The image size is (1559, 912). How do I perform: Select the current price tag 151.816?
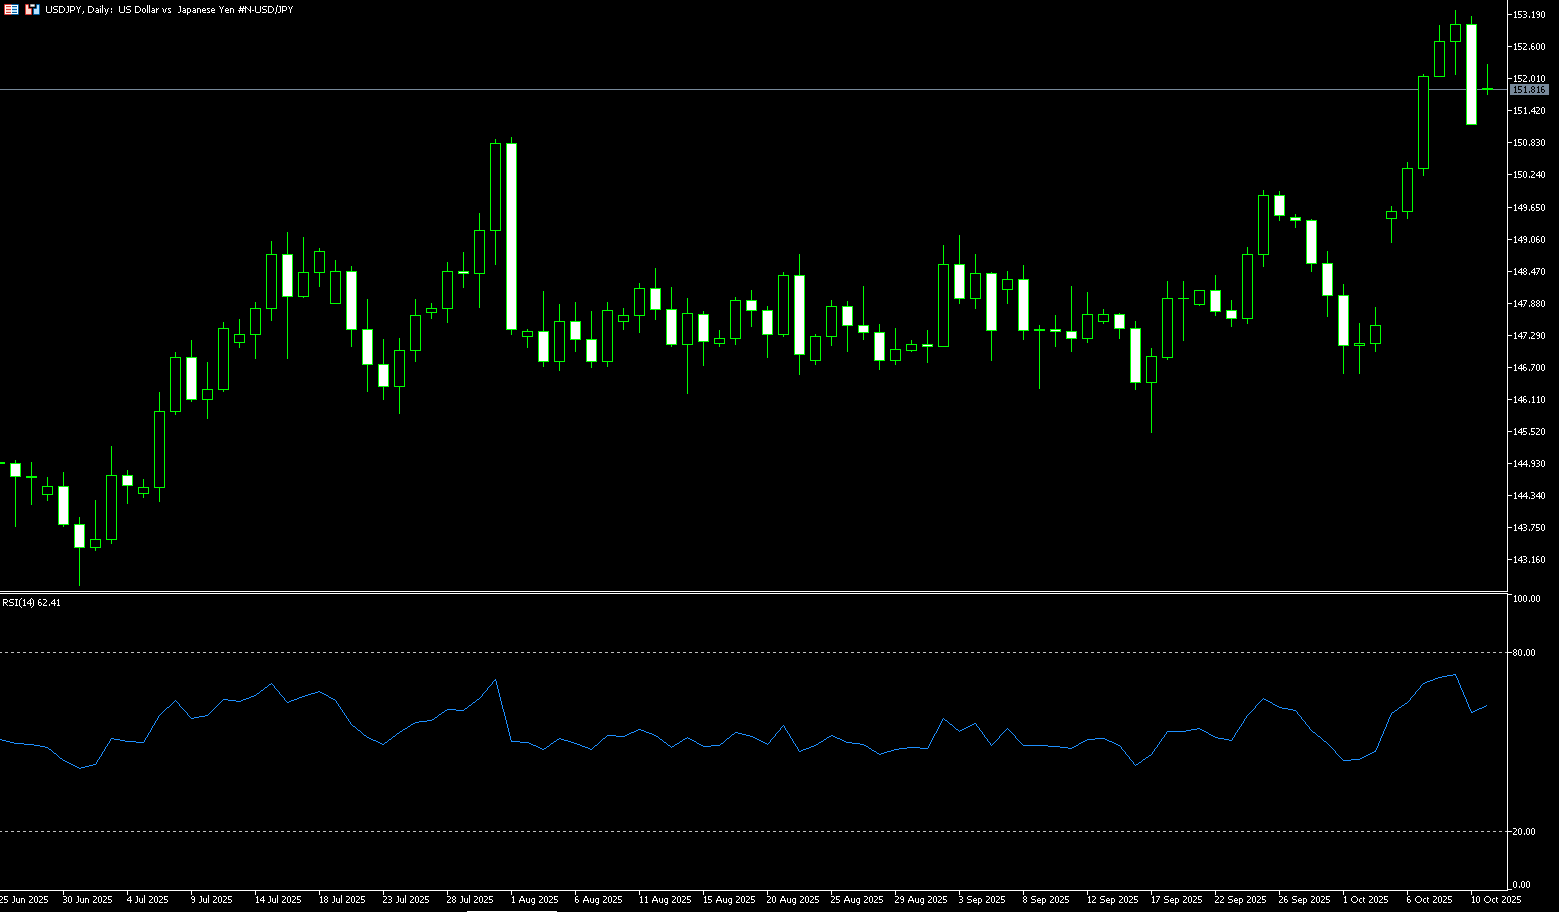[x=1529, y=90]
